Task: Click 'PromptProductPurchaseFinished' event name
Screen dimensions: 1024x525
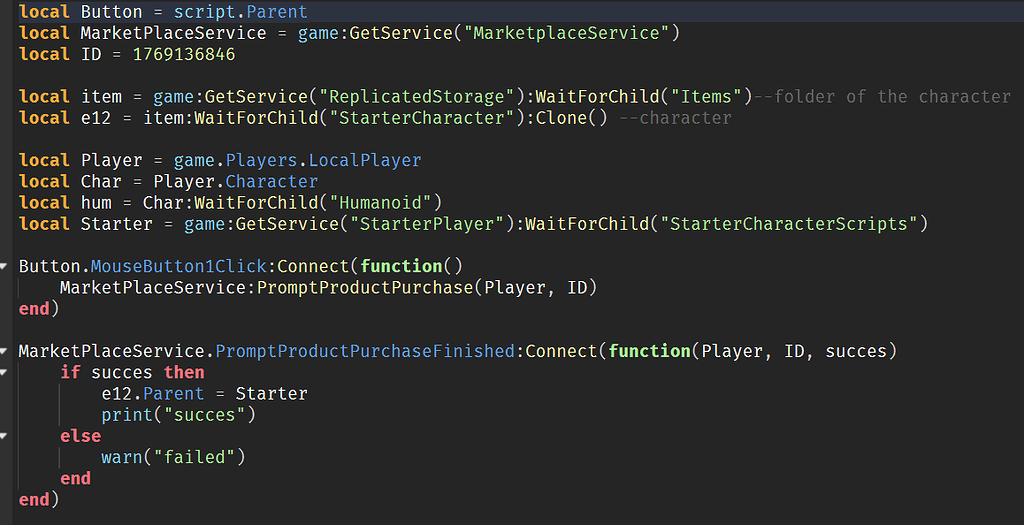Action: click(365, 351)
